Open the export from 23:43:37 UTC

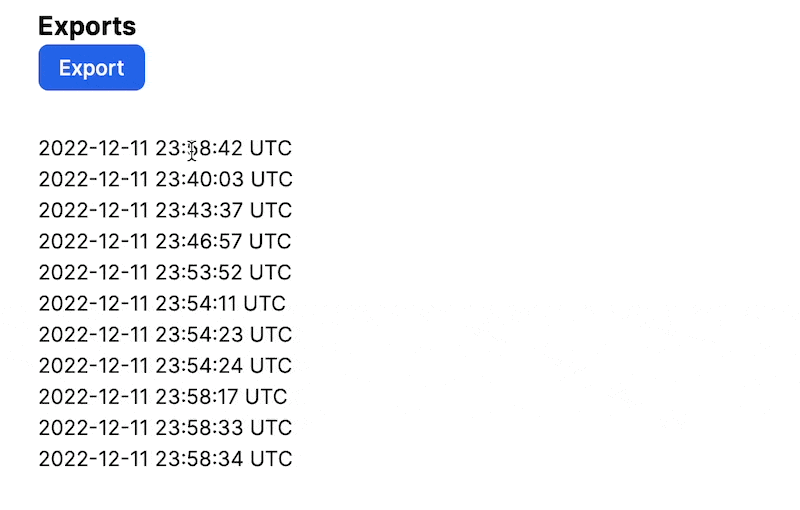(x=165, y=210)
